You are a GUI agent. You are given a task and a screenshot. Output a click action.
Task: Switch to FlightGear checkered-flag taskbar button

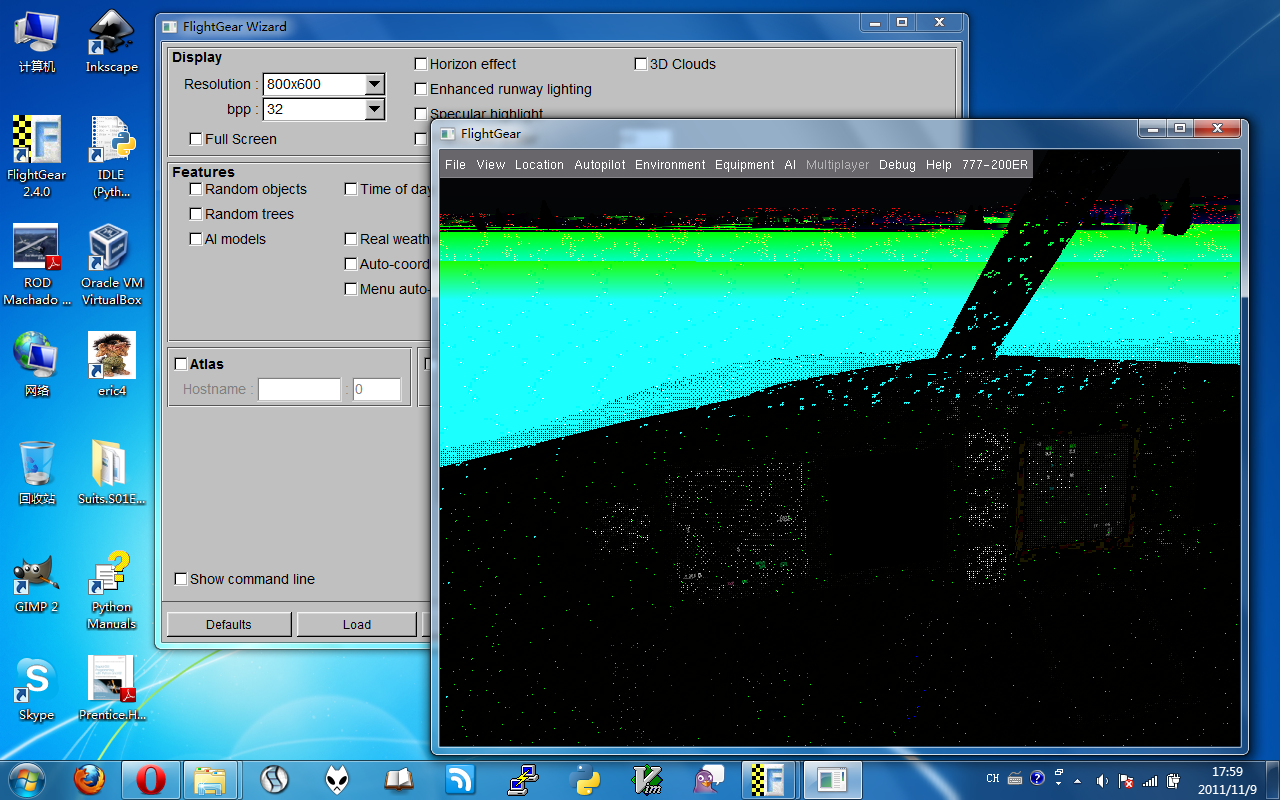pyautogui.click(x=768, y=779)
